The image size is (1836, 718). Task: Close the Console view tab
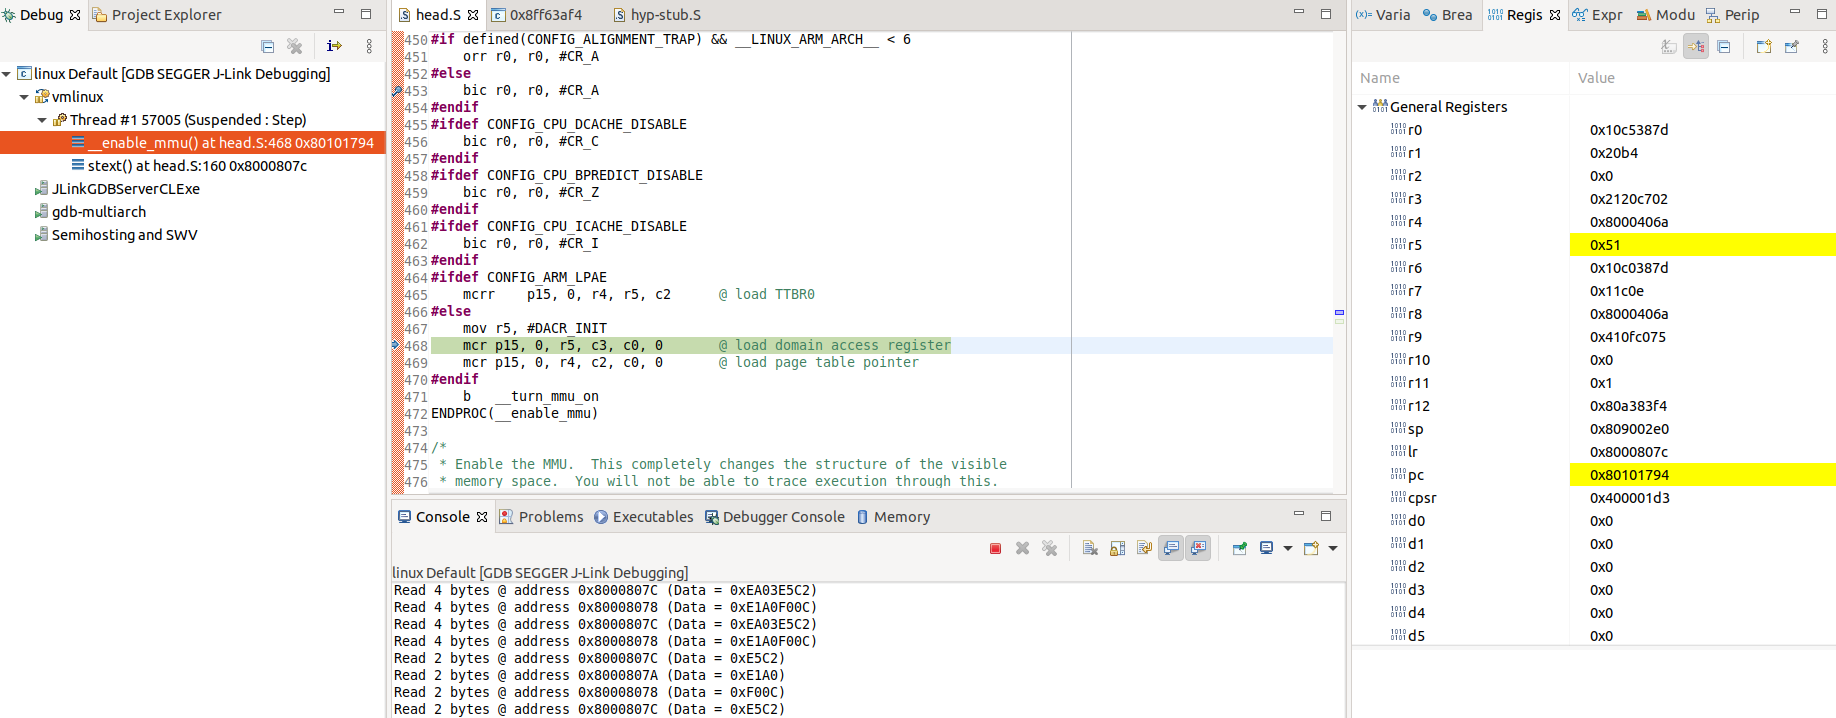482,517
